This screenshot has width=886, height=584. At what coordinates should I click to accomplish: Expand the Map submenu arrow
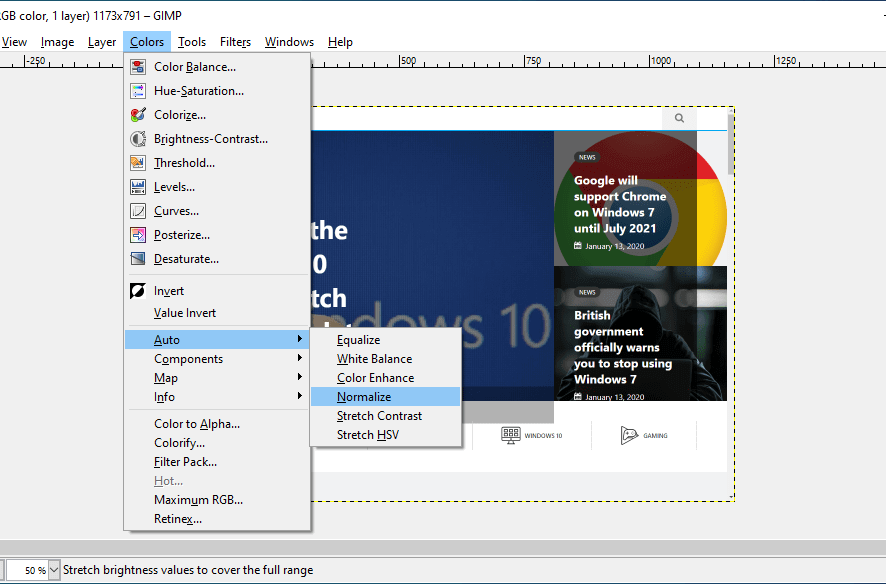coord(299,377)
